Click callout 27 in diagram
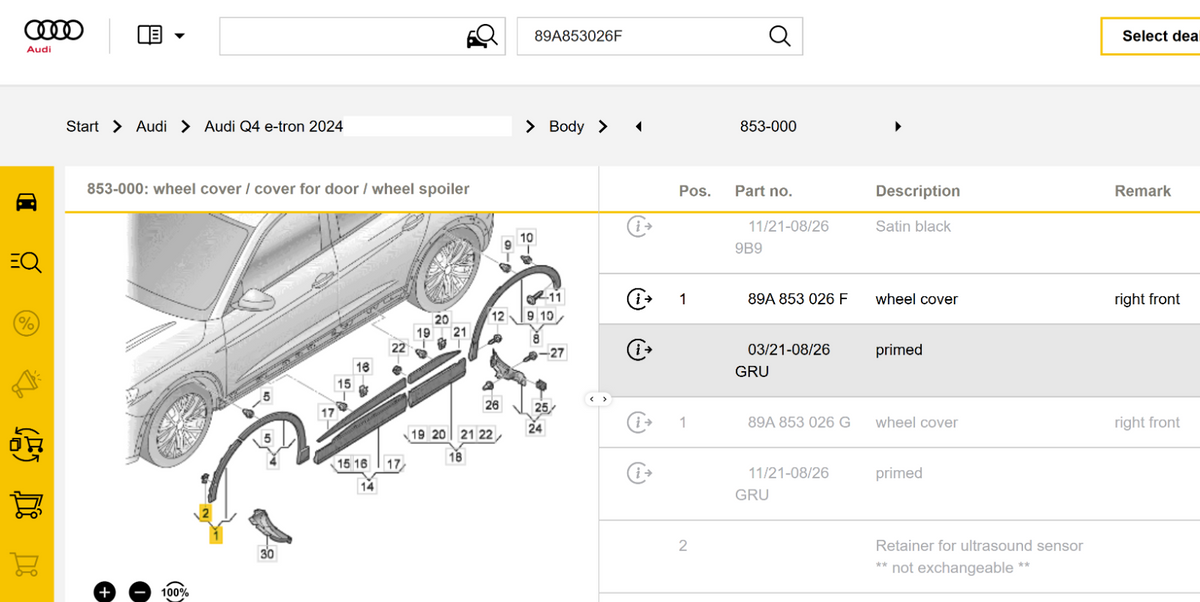This screenshot has width=1200, height=602. tap(557, 352)
